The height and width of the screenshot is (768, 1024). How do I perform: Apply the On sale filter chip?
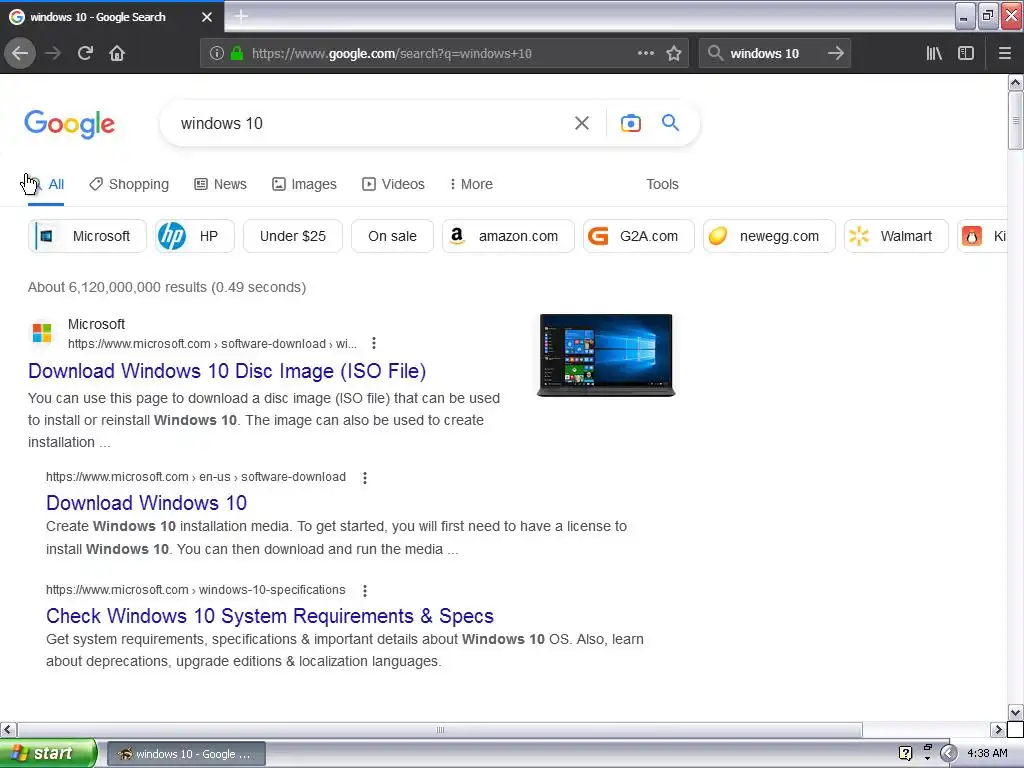click(392, 236)
